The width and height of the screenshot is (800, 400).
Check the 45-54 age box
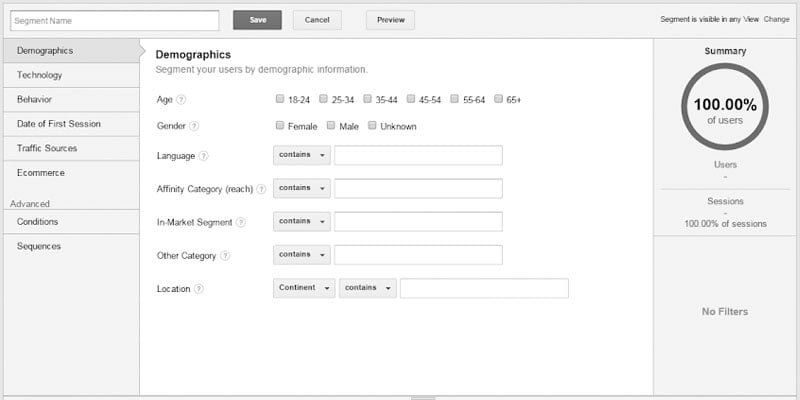(x=411, y=99)
